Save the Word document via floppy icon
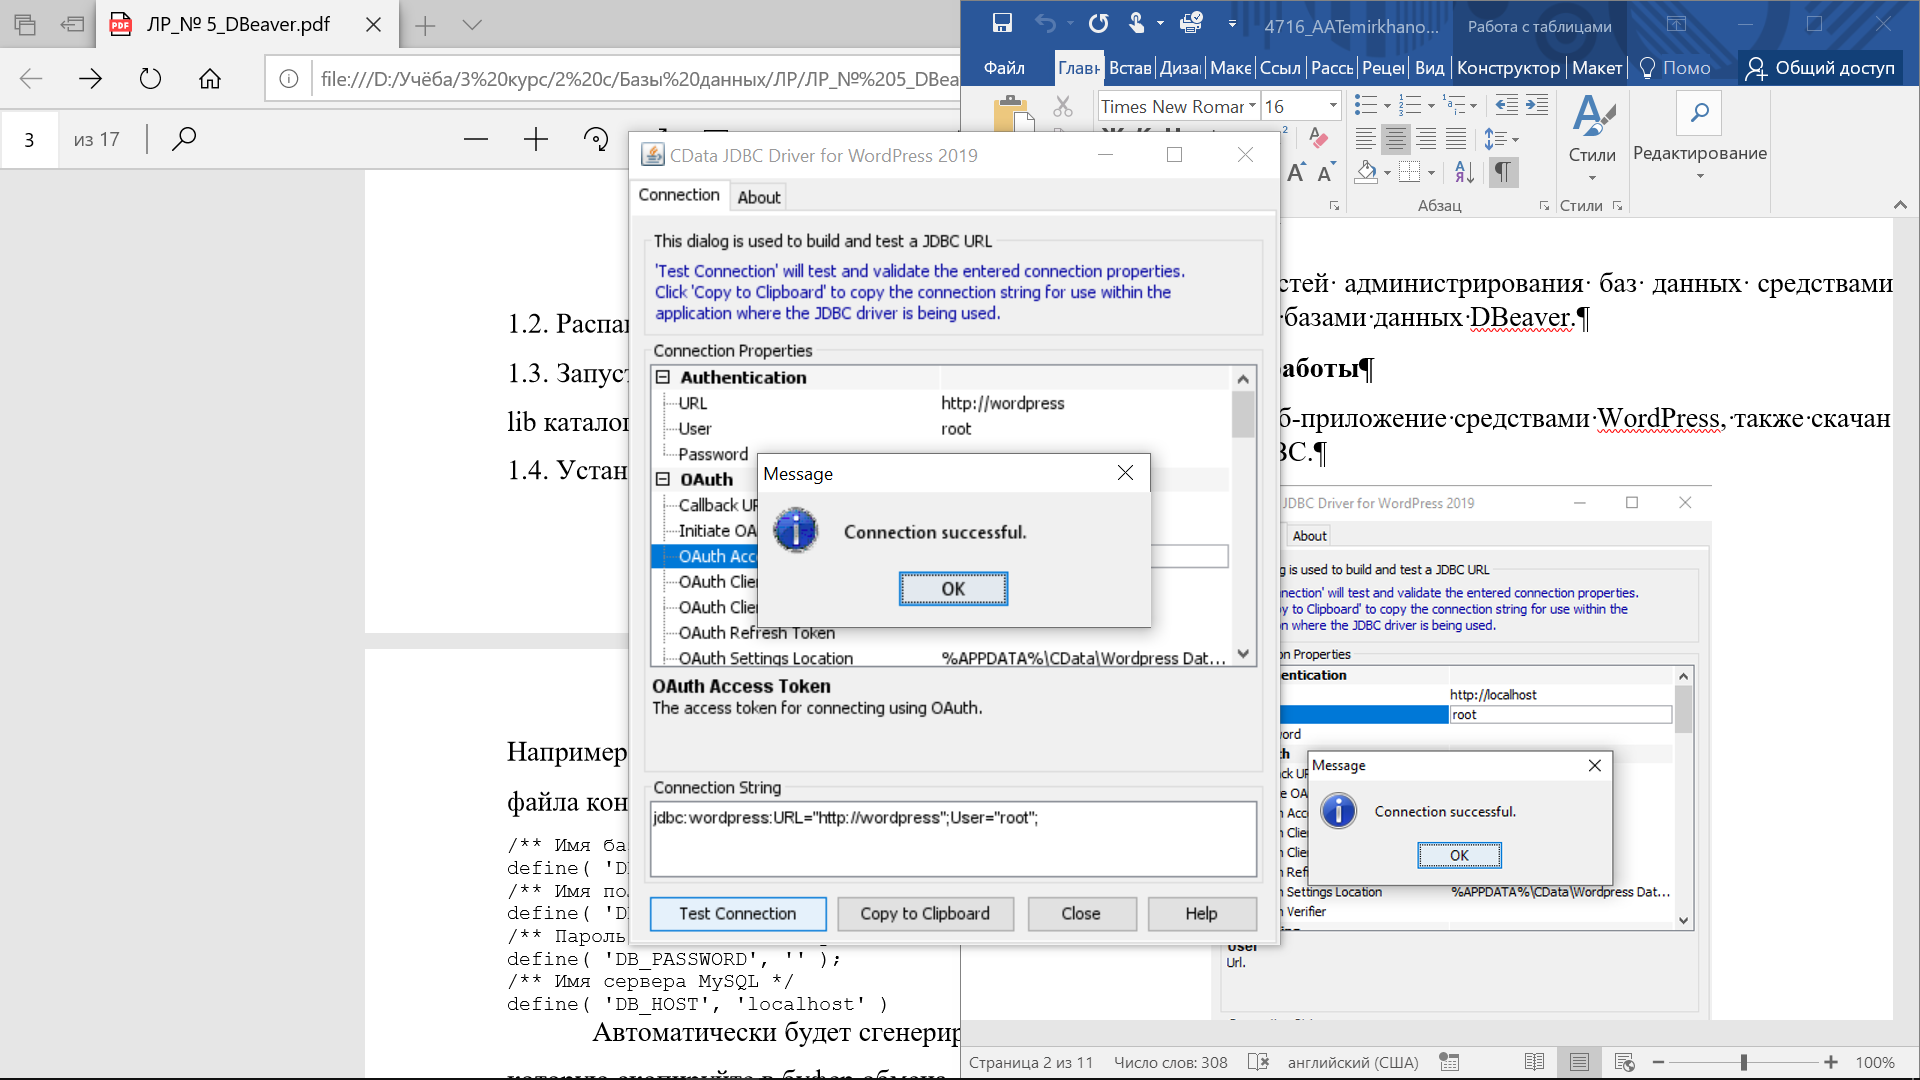Screen dimensions: 1920x1080 coord(1002,23)
